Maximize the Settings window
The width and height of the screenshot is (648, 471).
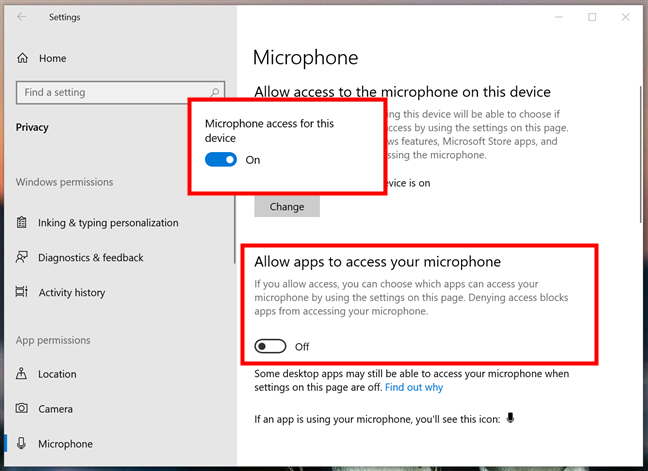tap(592, 17)
